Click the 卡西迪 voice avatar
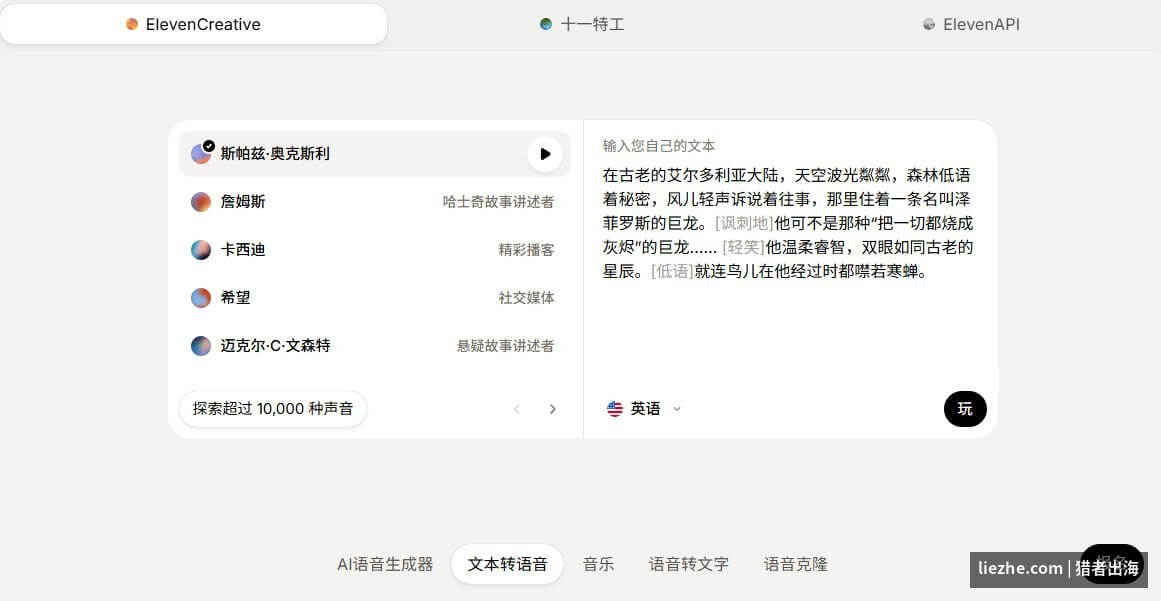1161x601 pixels. (x=201, y=250)
